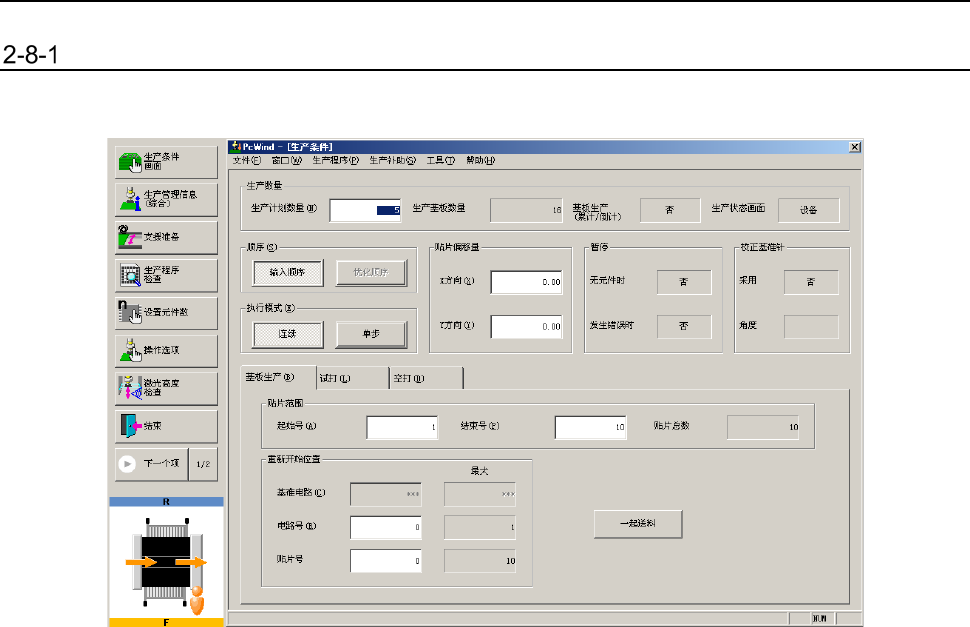The width and height of the screenshot is (970, 627).
Task: Open 生产管理信息(综合) sidebar button
Action: click(166, 199)
